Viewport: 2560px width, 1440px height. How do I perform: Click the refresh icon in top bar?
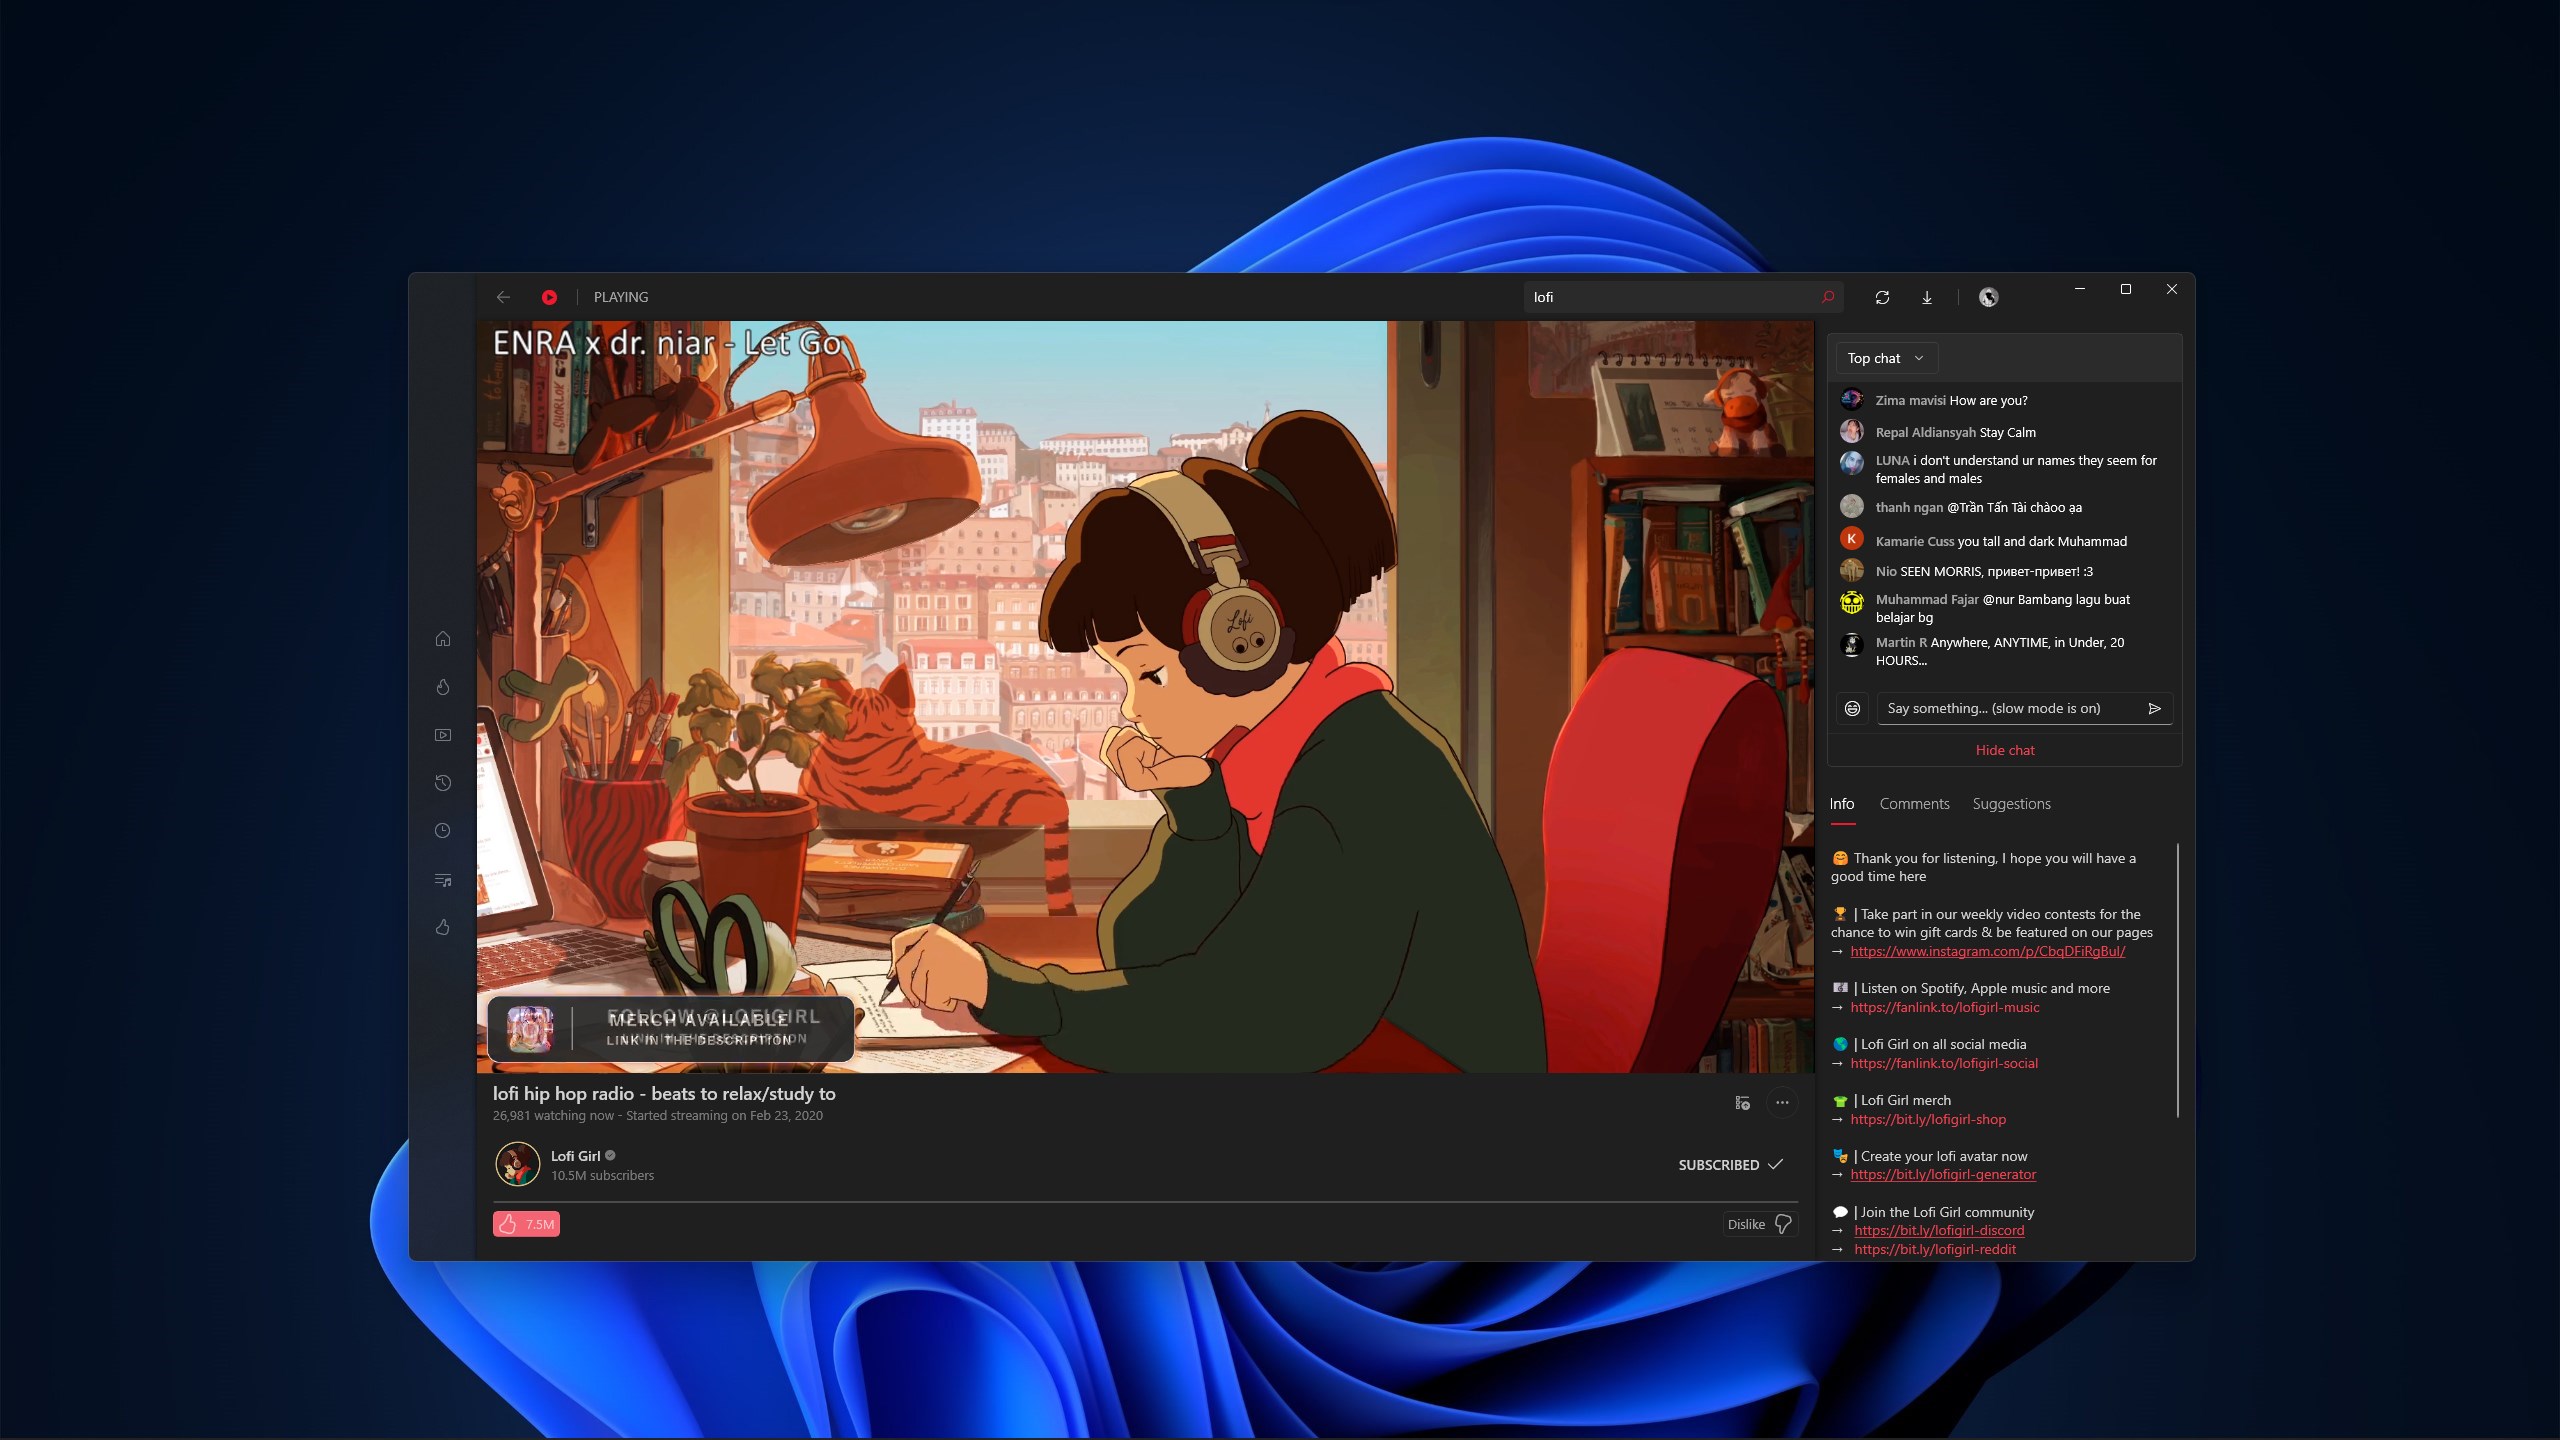pos(1882,297)
